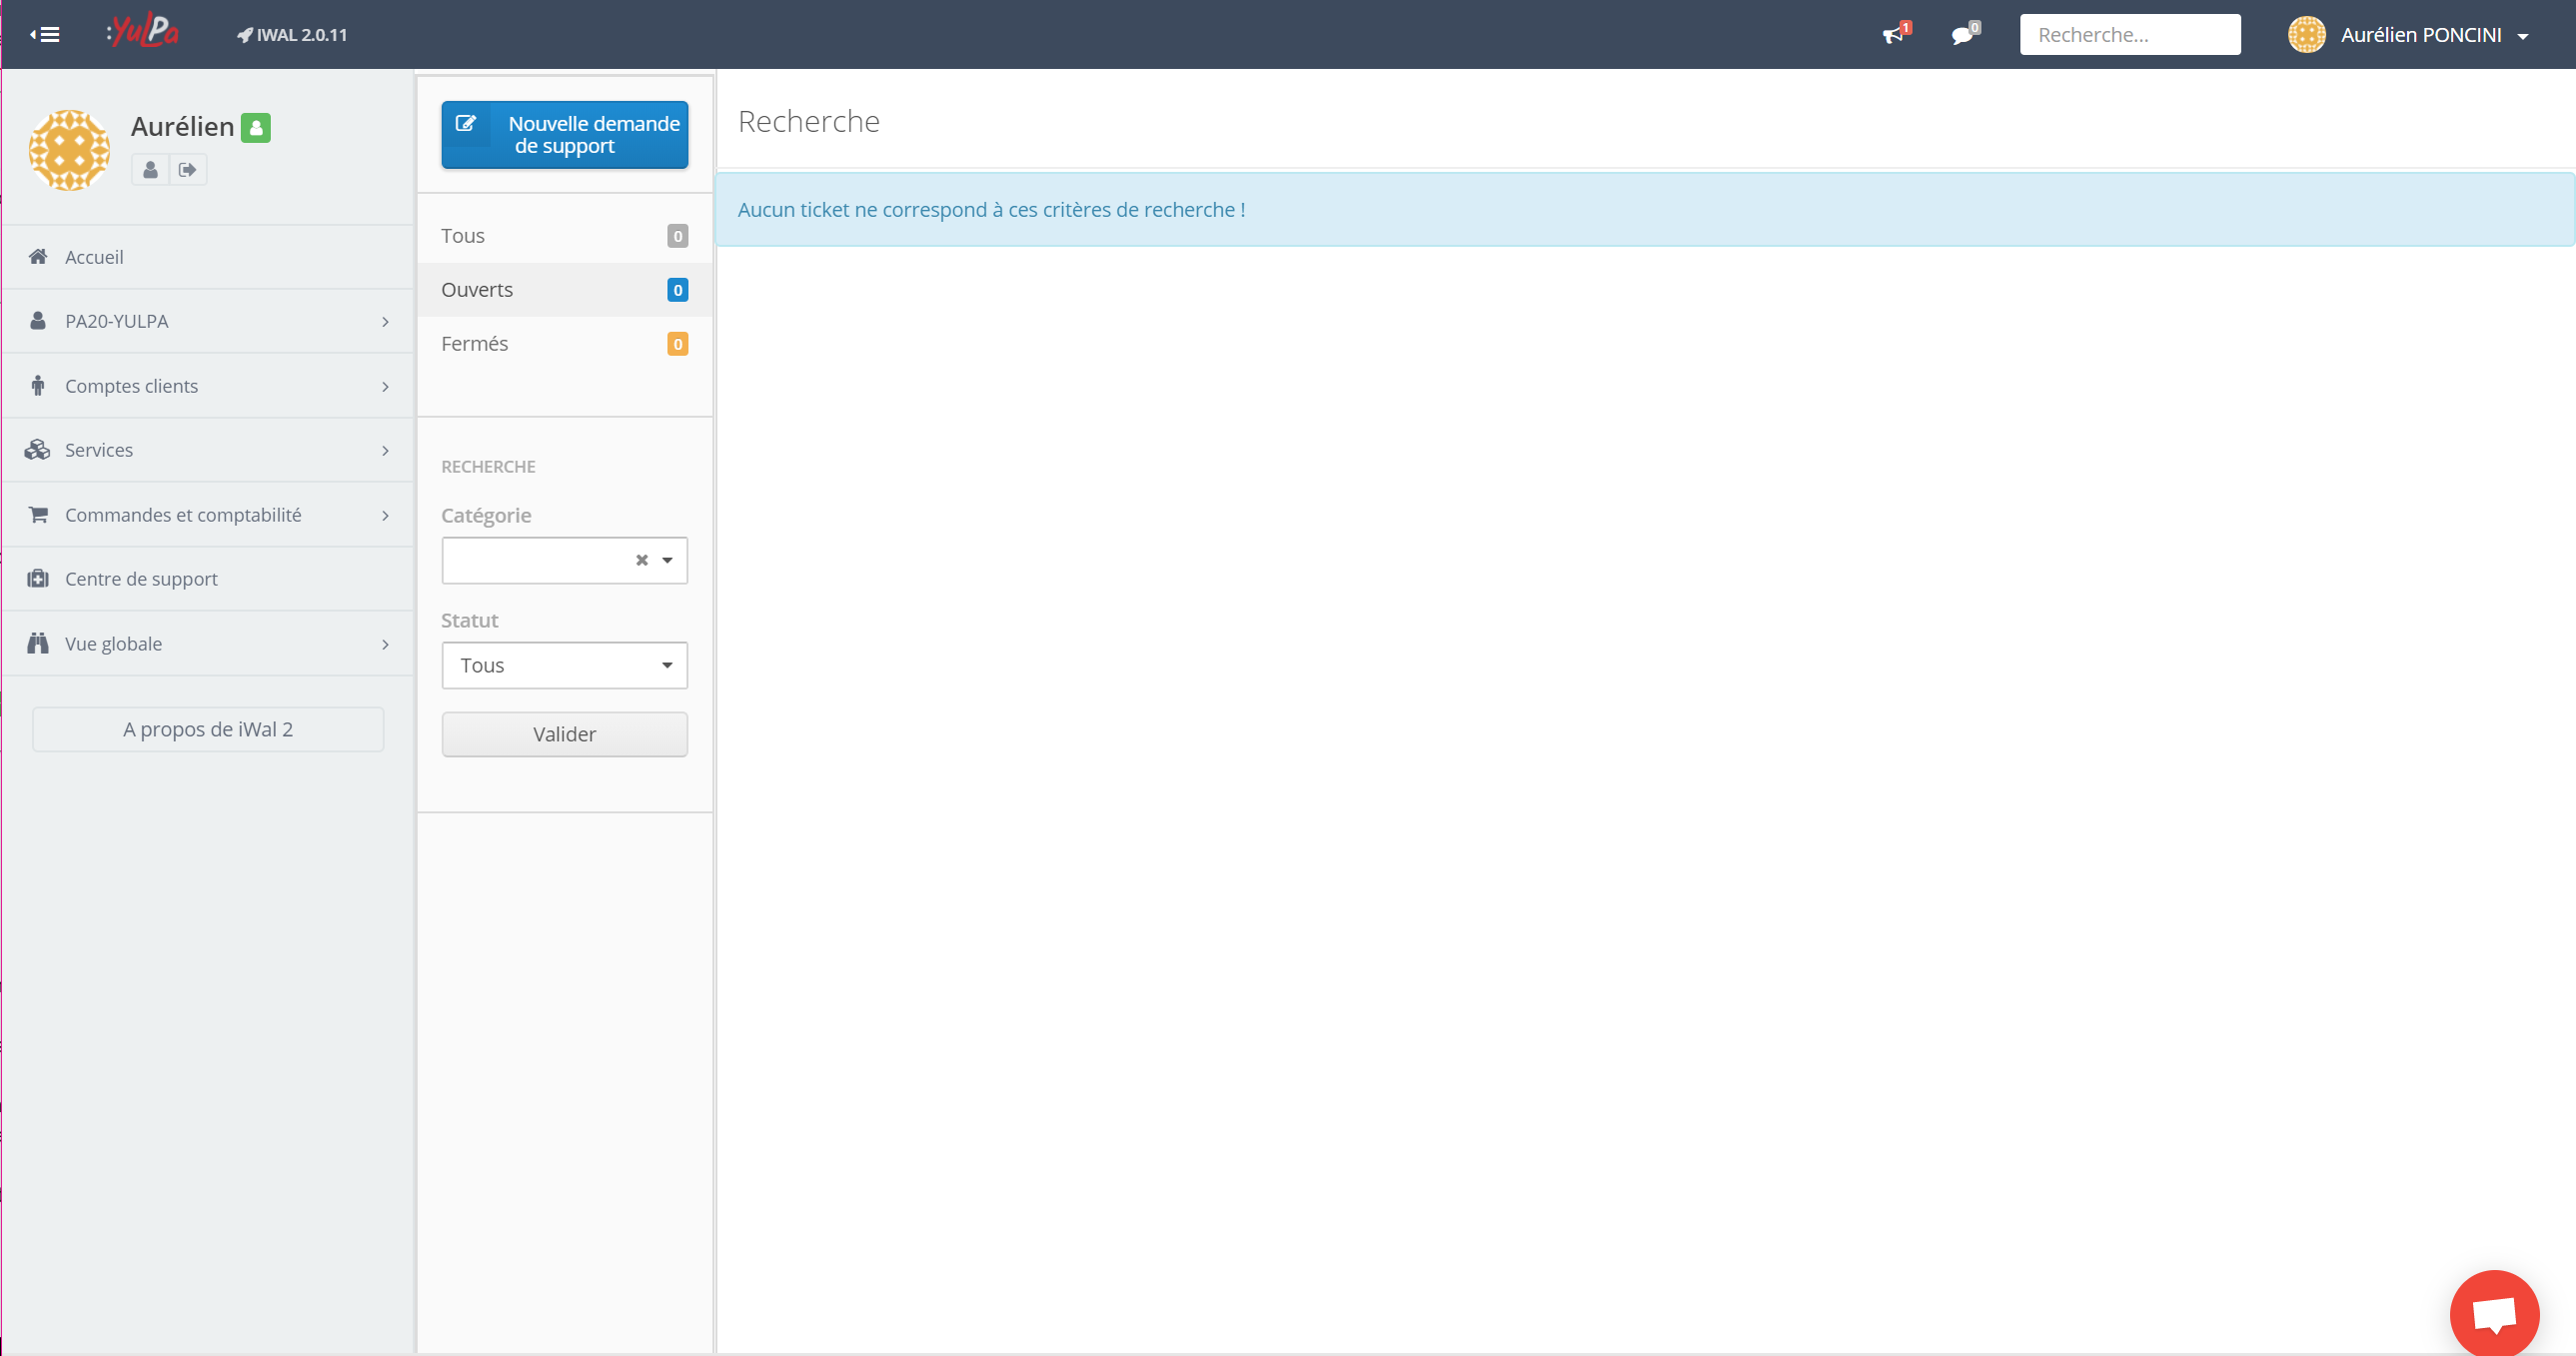The image size is (2576, 1356).
Task: Clear the Catégorie selection with the X
Action: click(642, 560)
